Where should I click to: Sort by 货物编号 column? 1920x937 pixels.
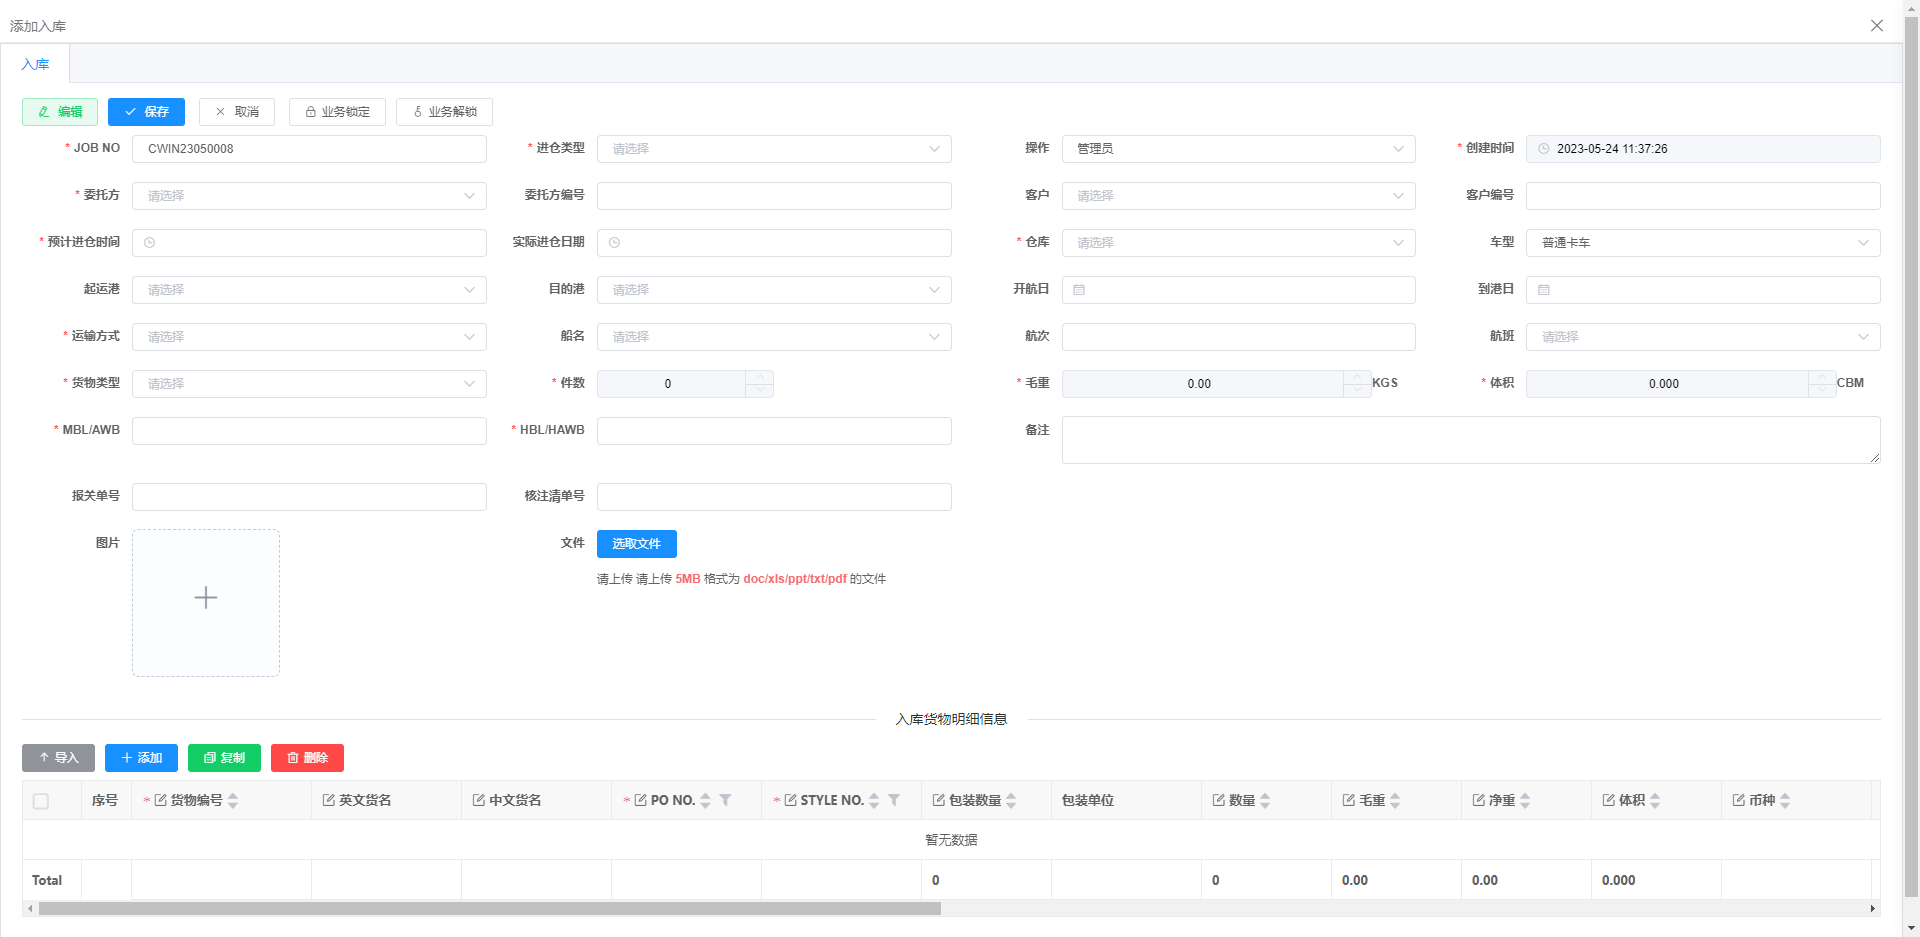[233, 801]
